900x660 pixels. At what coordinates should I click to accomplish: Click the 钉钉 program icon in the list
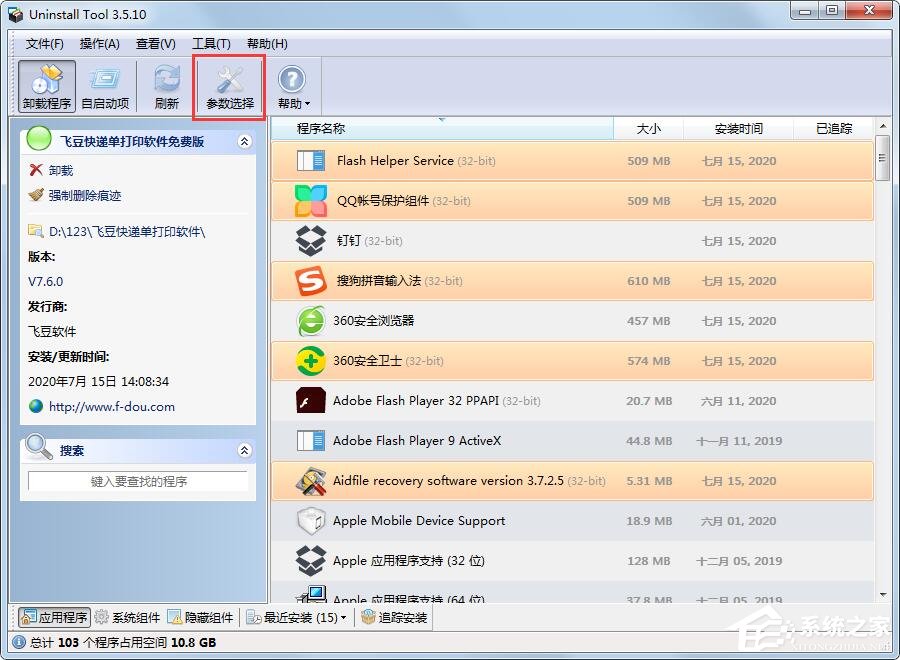[311, 241]
